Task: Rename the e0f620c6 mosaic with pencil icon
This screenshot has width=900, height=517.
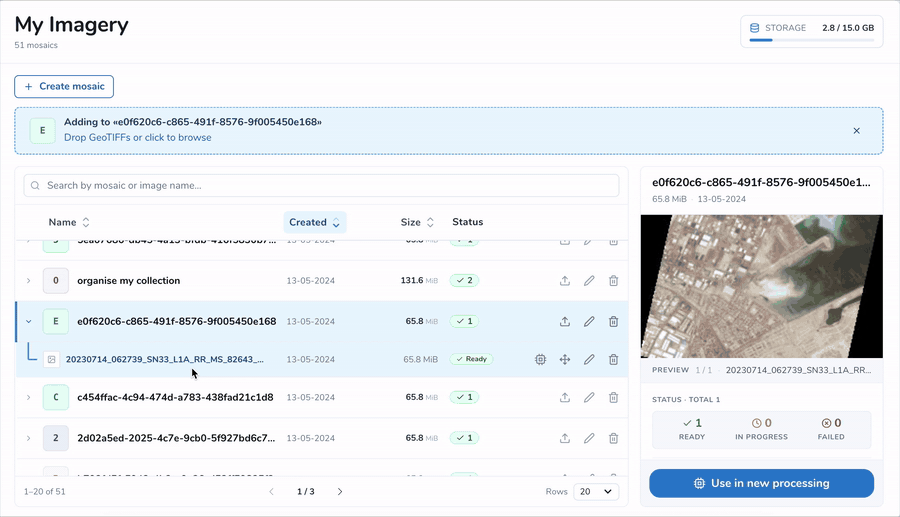Action: coord(589,321)
